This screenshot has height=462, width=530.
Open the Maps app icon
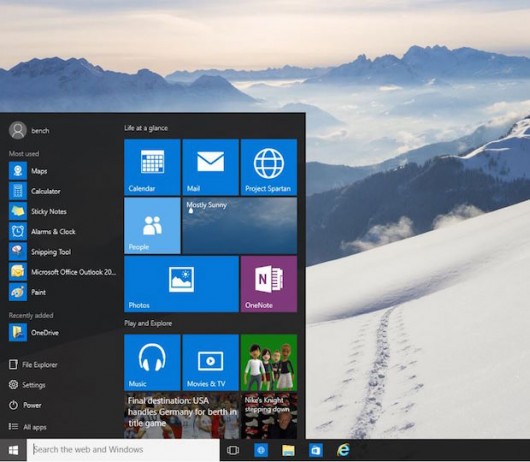point(18,171)
